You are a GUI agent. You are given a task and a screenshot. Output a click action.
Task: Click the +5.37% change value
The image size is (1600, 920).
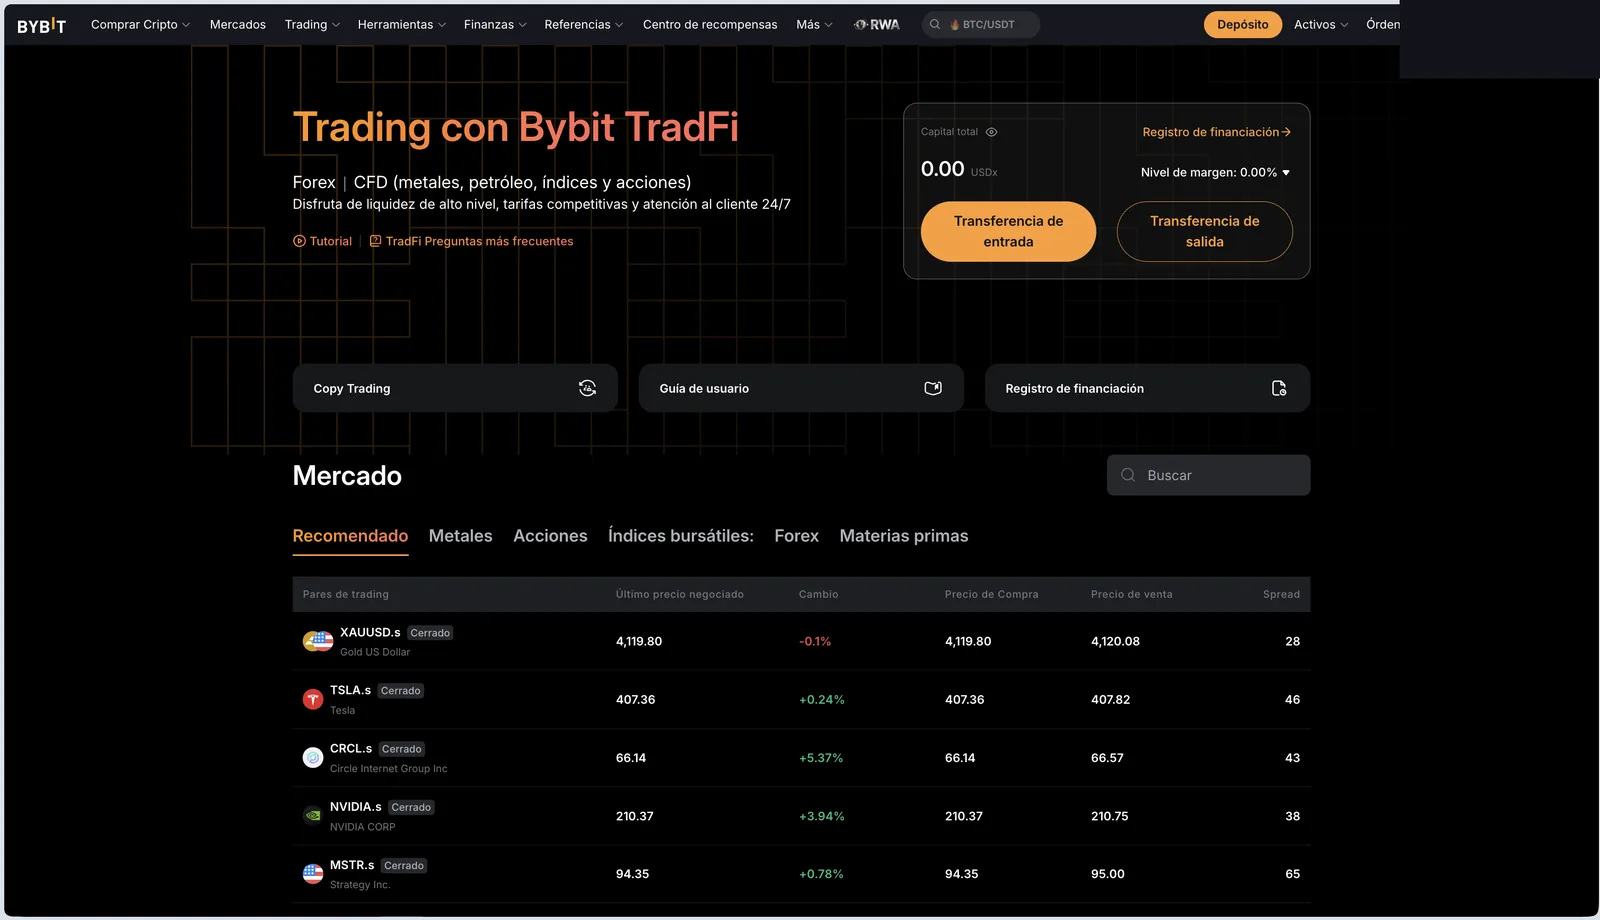click(821, 758)
